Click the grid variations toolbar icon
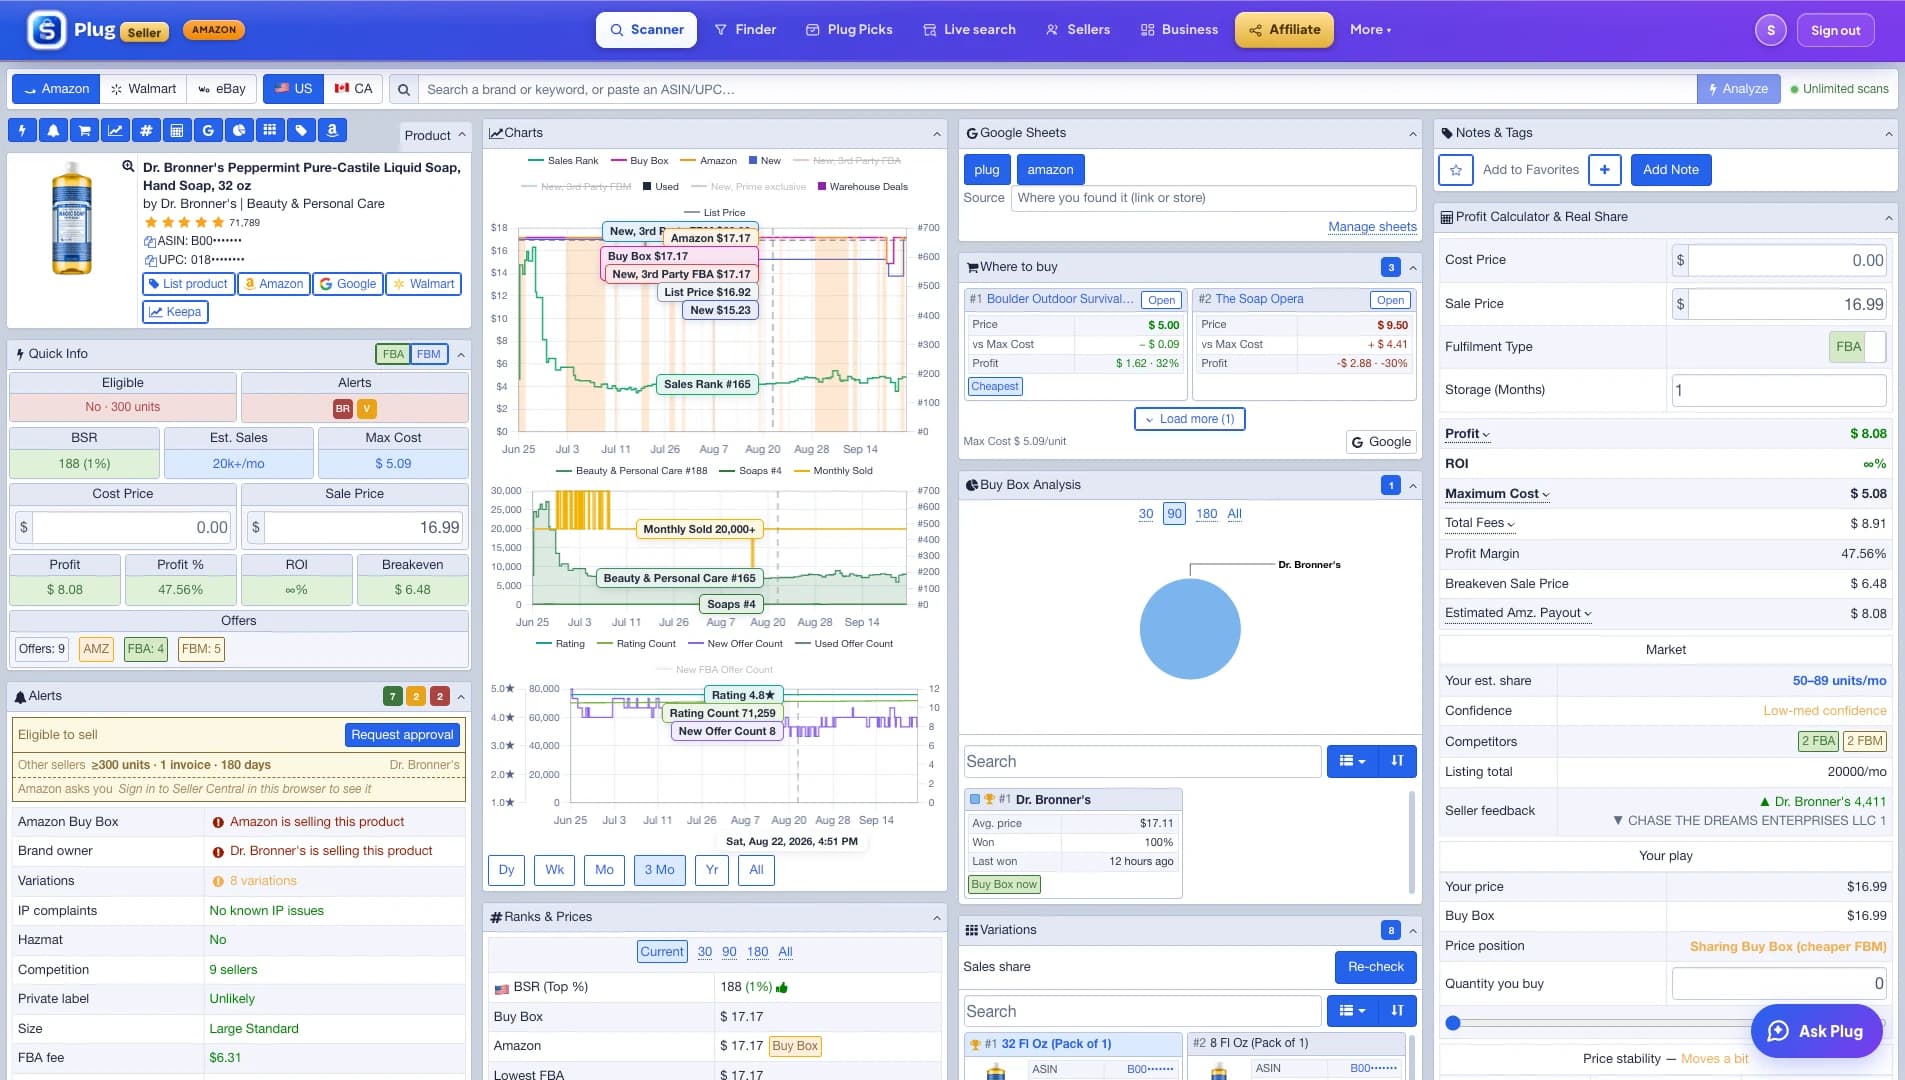 coord(270,130)
